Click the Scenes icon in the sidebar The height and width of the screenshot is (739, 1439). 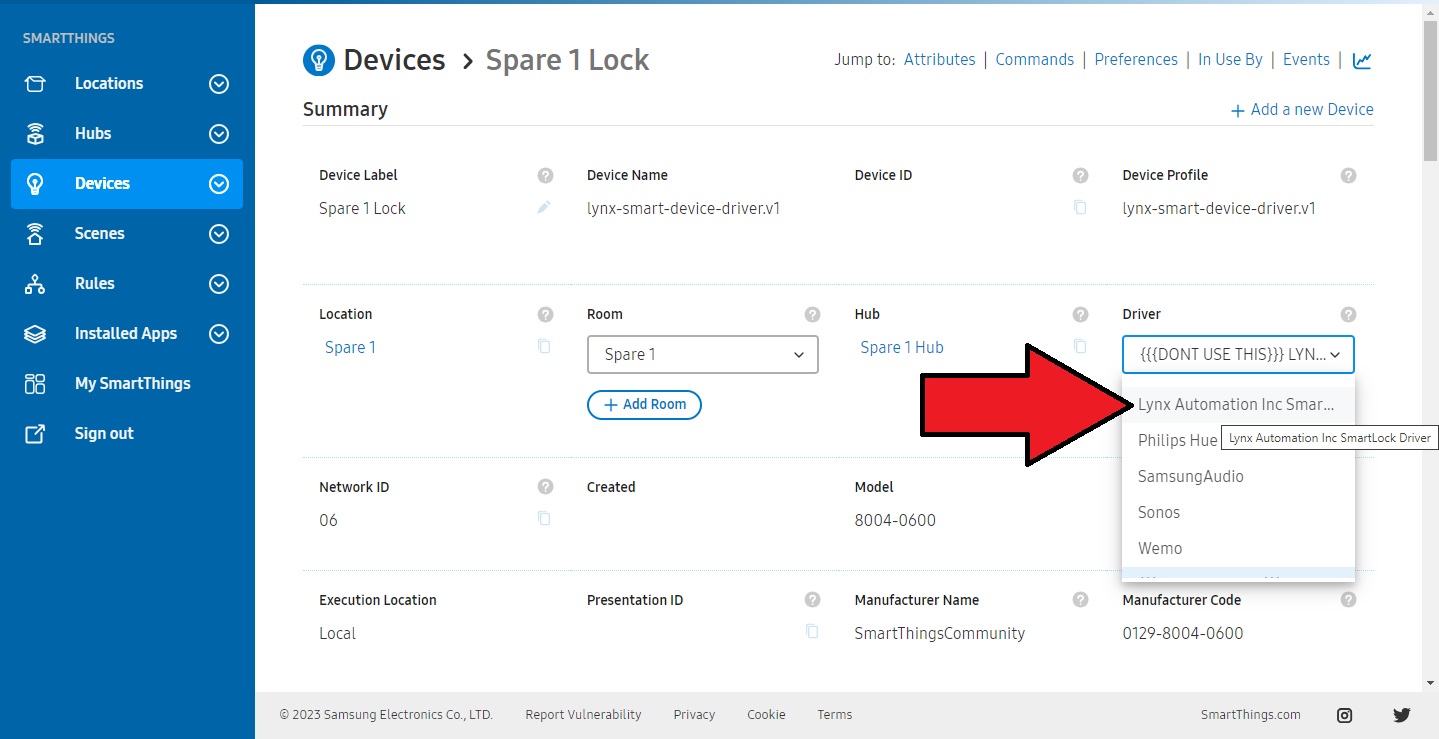(x=35, y=234)
